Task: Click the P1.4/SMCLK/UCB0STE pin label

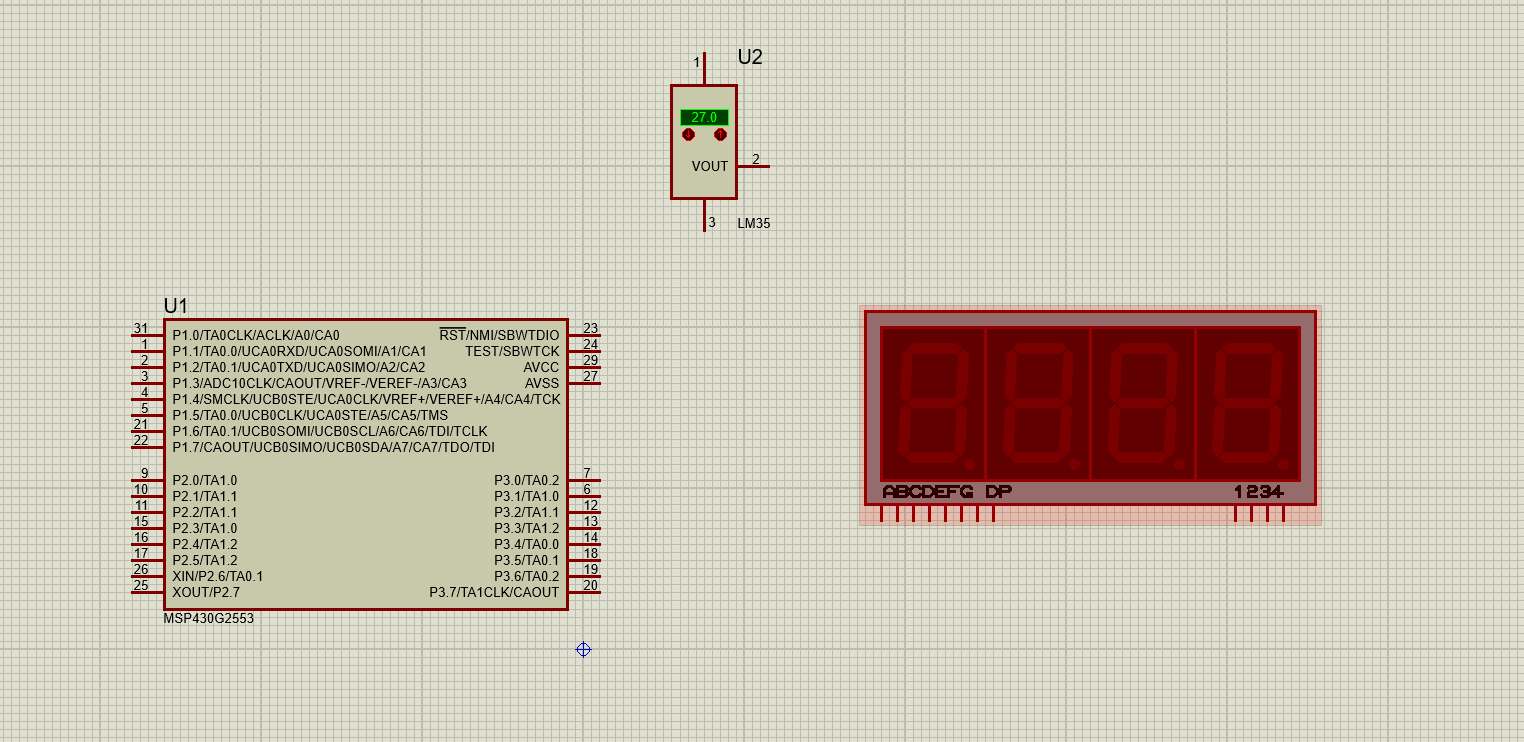Action: point(366,399)
